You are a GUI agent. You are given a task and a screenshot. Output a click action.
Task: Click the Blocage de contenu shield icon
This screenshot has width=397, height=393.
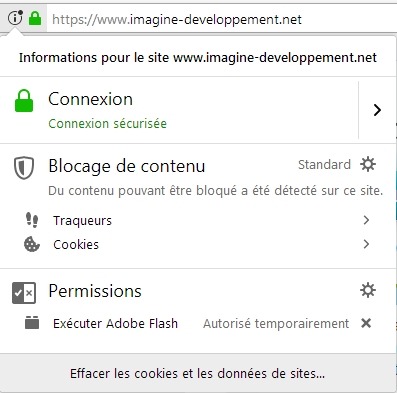[x=24, y=168]
